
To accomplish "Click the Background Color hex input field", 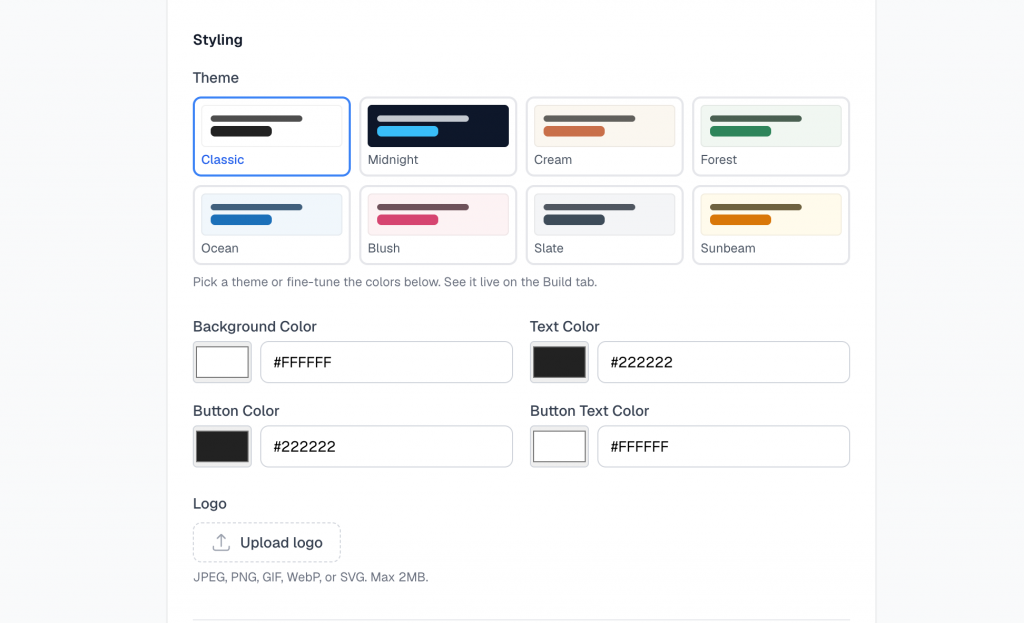I will click(387, 362).
